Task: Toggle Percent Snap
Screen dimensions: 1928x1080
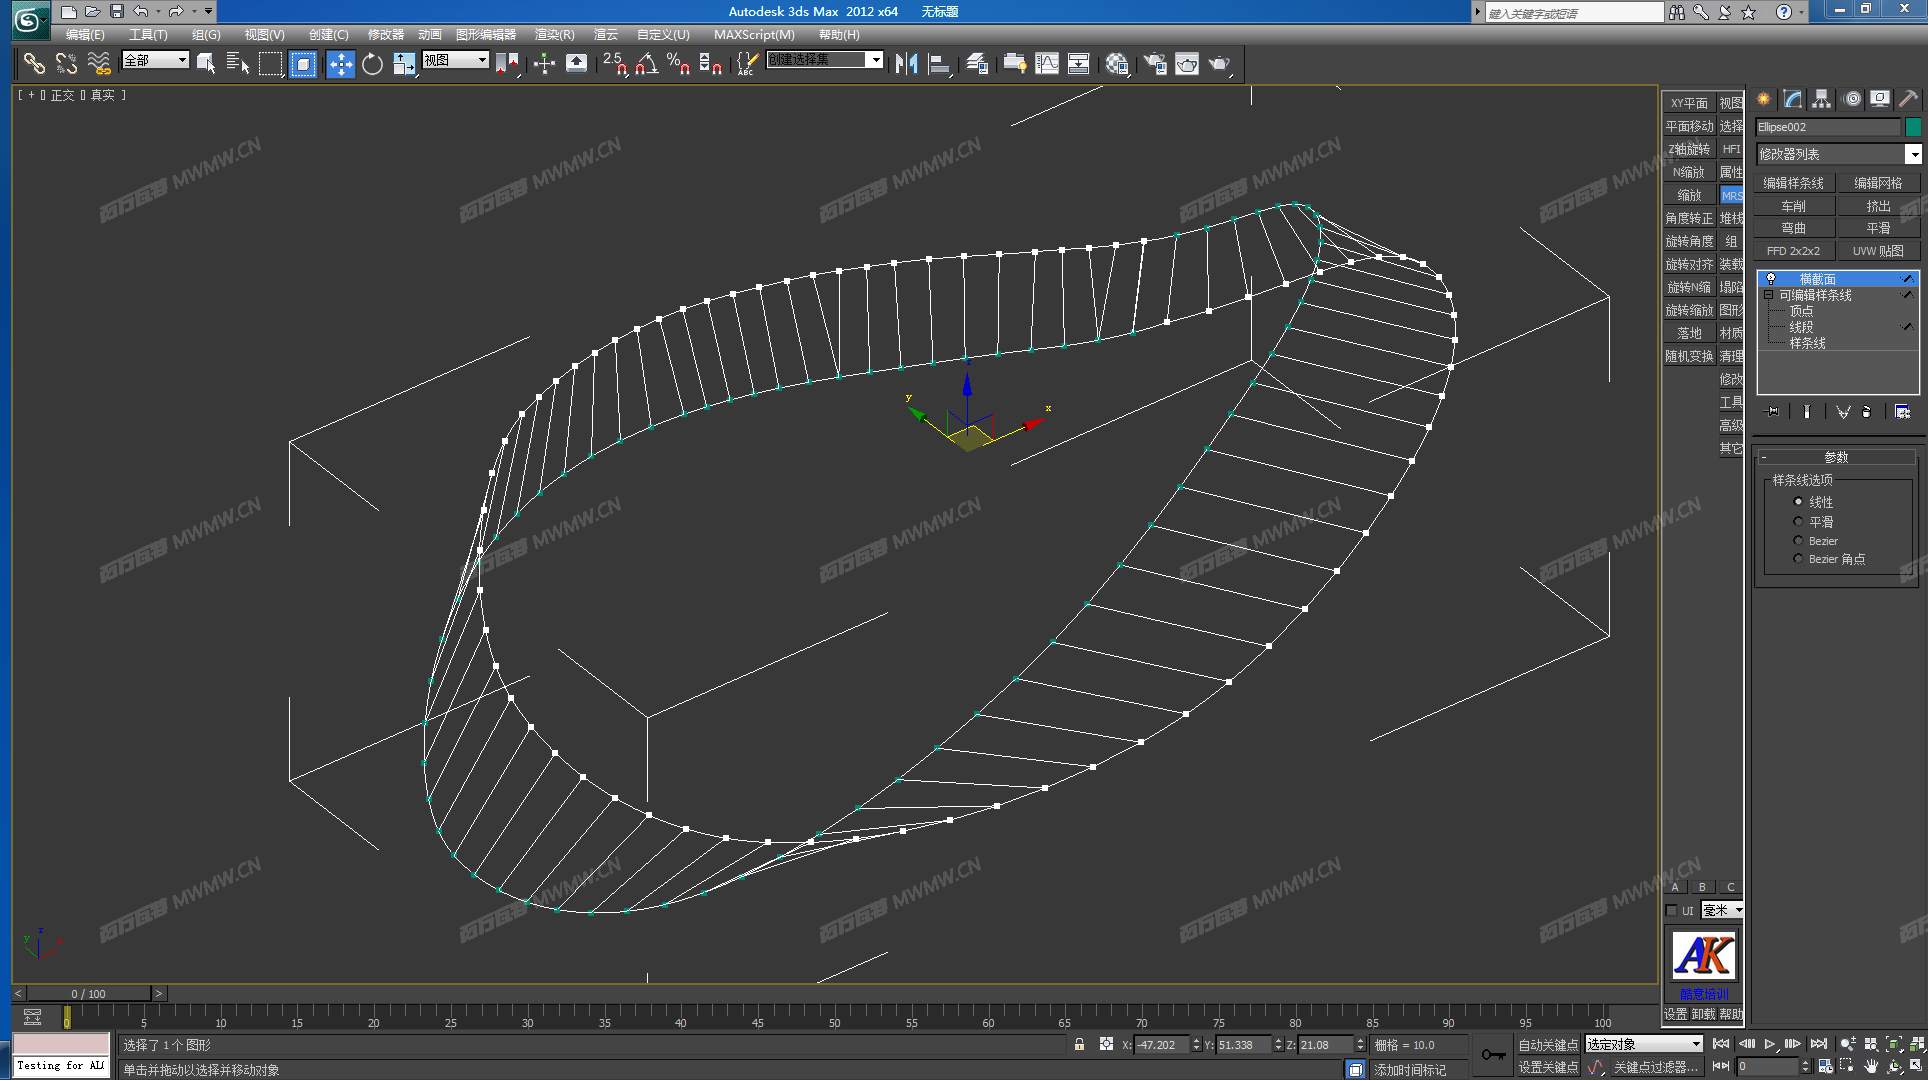Action: (x=678, y=64)
